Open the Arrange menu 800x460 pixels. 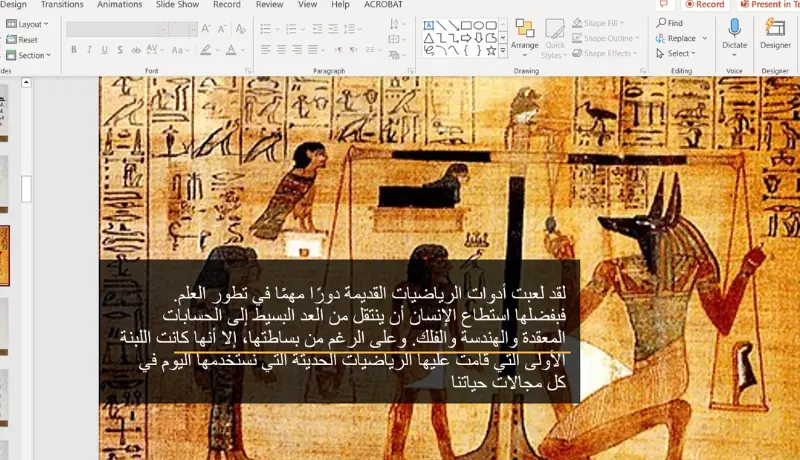[524, 37]
